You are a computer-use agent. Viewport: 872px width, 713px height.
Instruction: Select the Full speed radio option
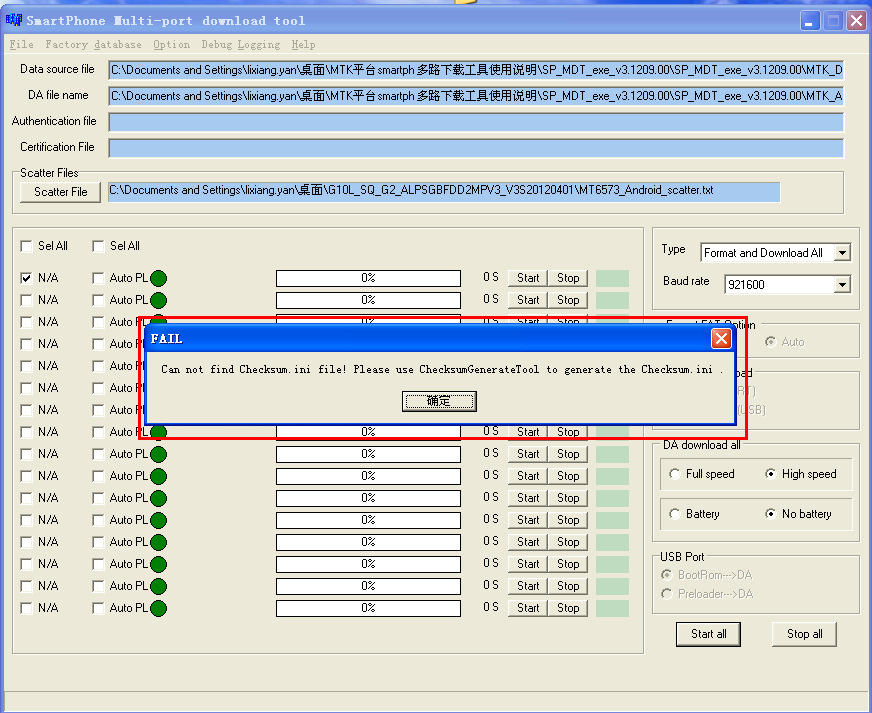[675, 474]
